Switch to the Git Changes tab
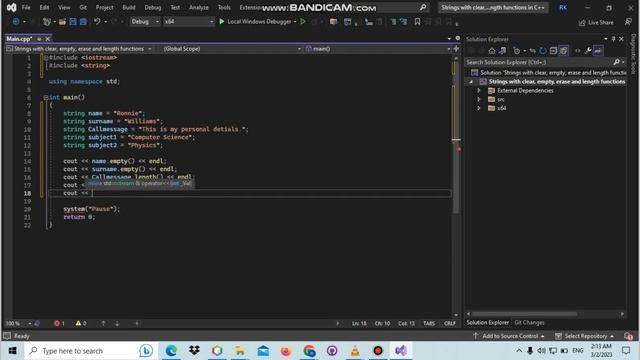 (x=529, y=322)
